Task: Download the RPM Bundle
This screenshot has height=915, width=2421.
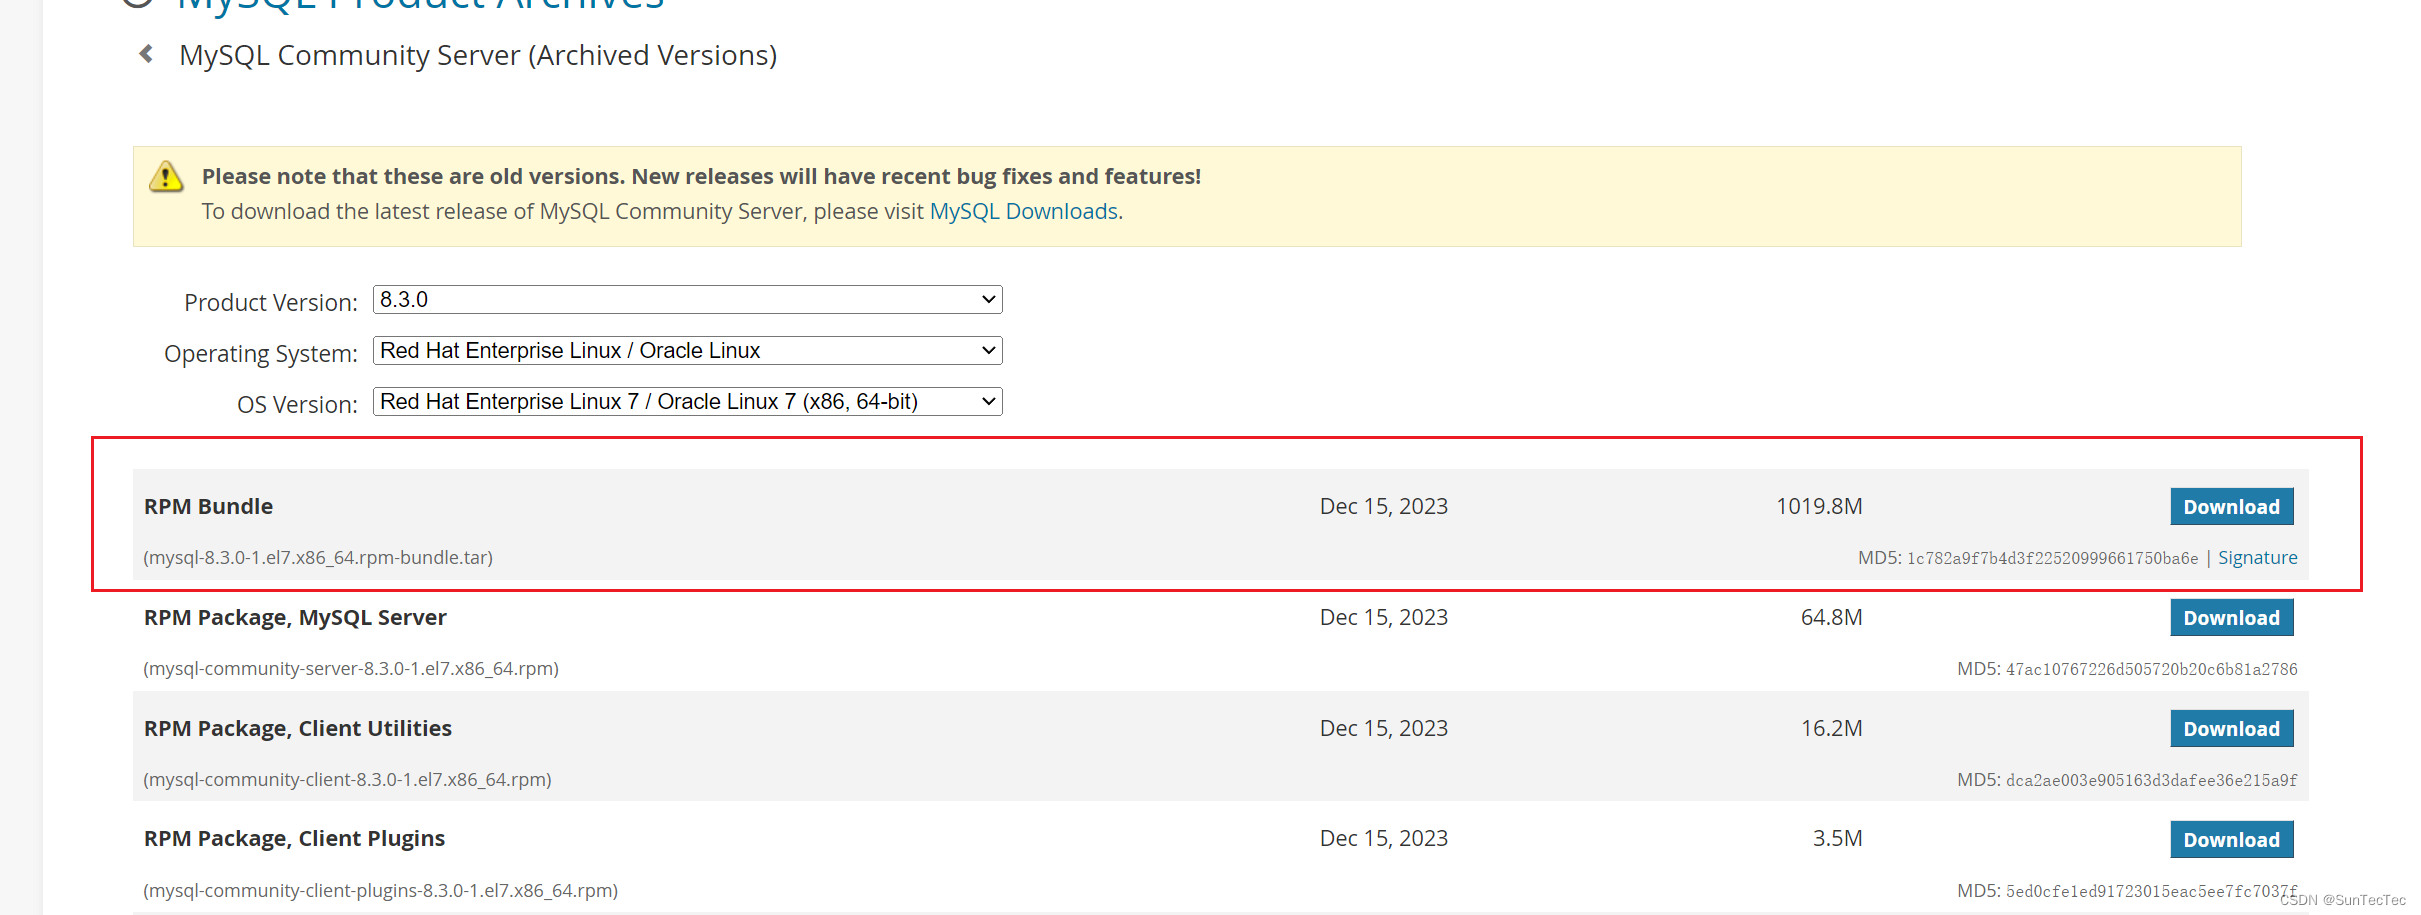Action: [2231, 507]
